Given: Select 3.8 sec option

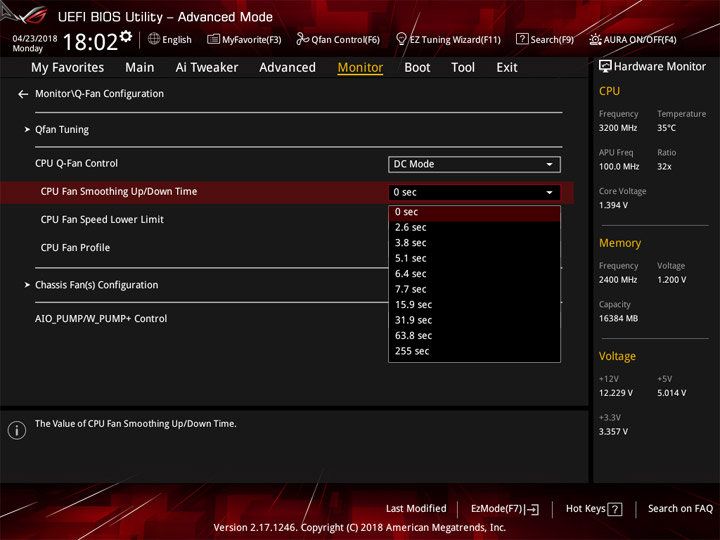Looking at the screenshot, I should pyautogui.click(x=474, y=243).
